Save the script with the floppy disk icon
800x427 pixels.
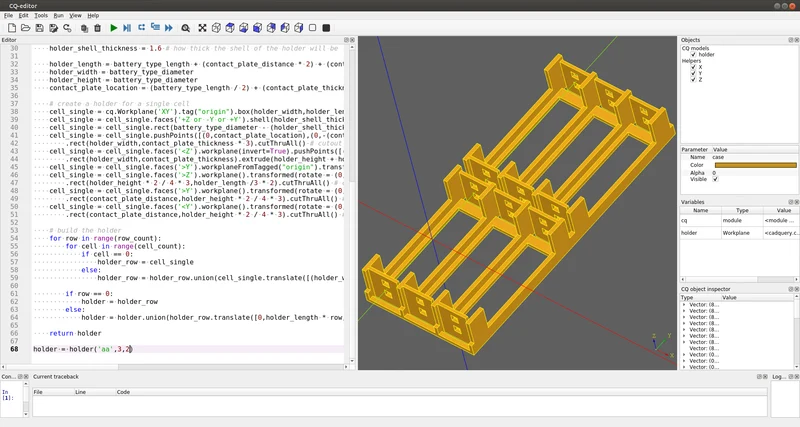(x=39, y=28)
